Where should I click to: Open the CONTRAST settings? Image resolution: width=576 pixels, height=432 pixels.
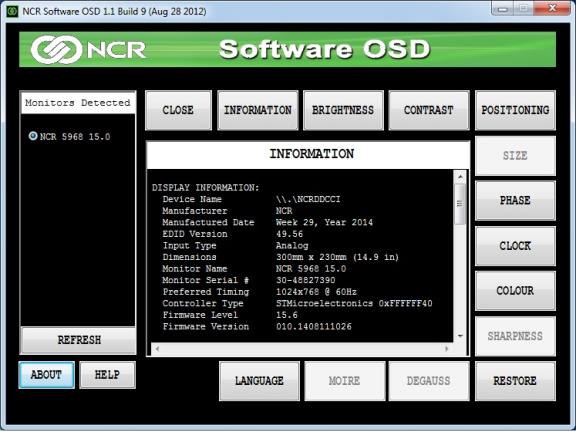429,110
